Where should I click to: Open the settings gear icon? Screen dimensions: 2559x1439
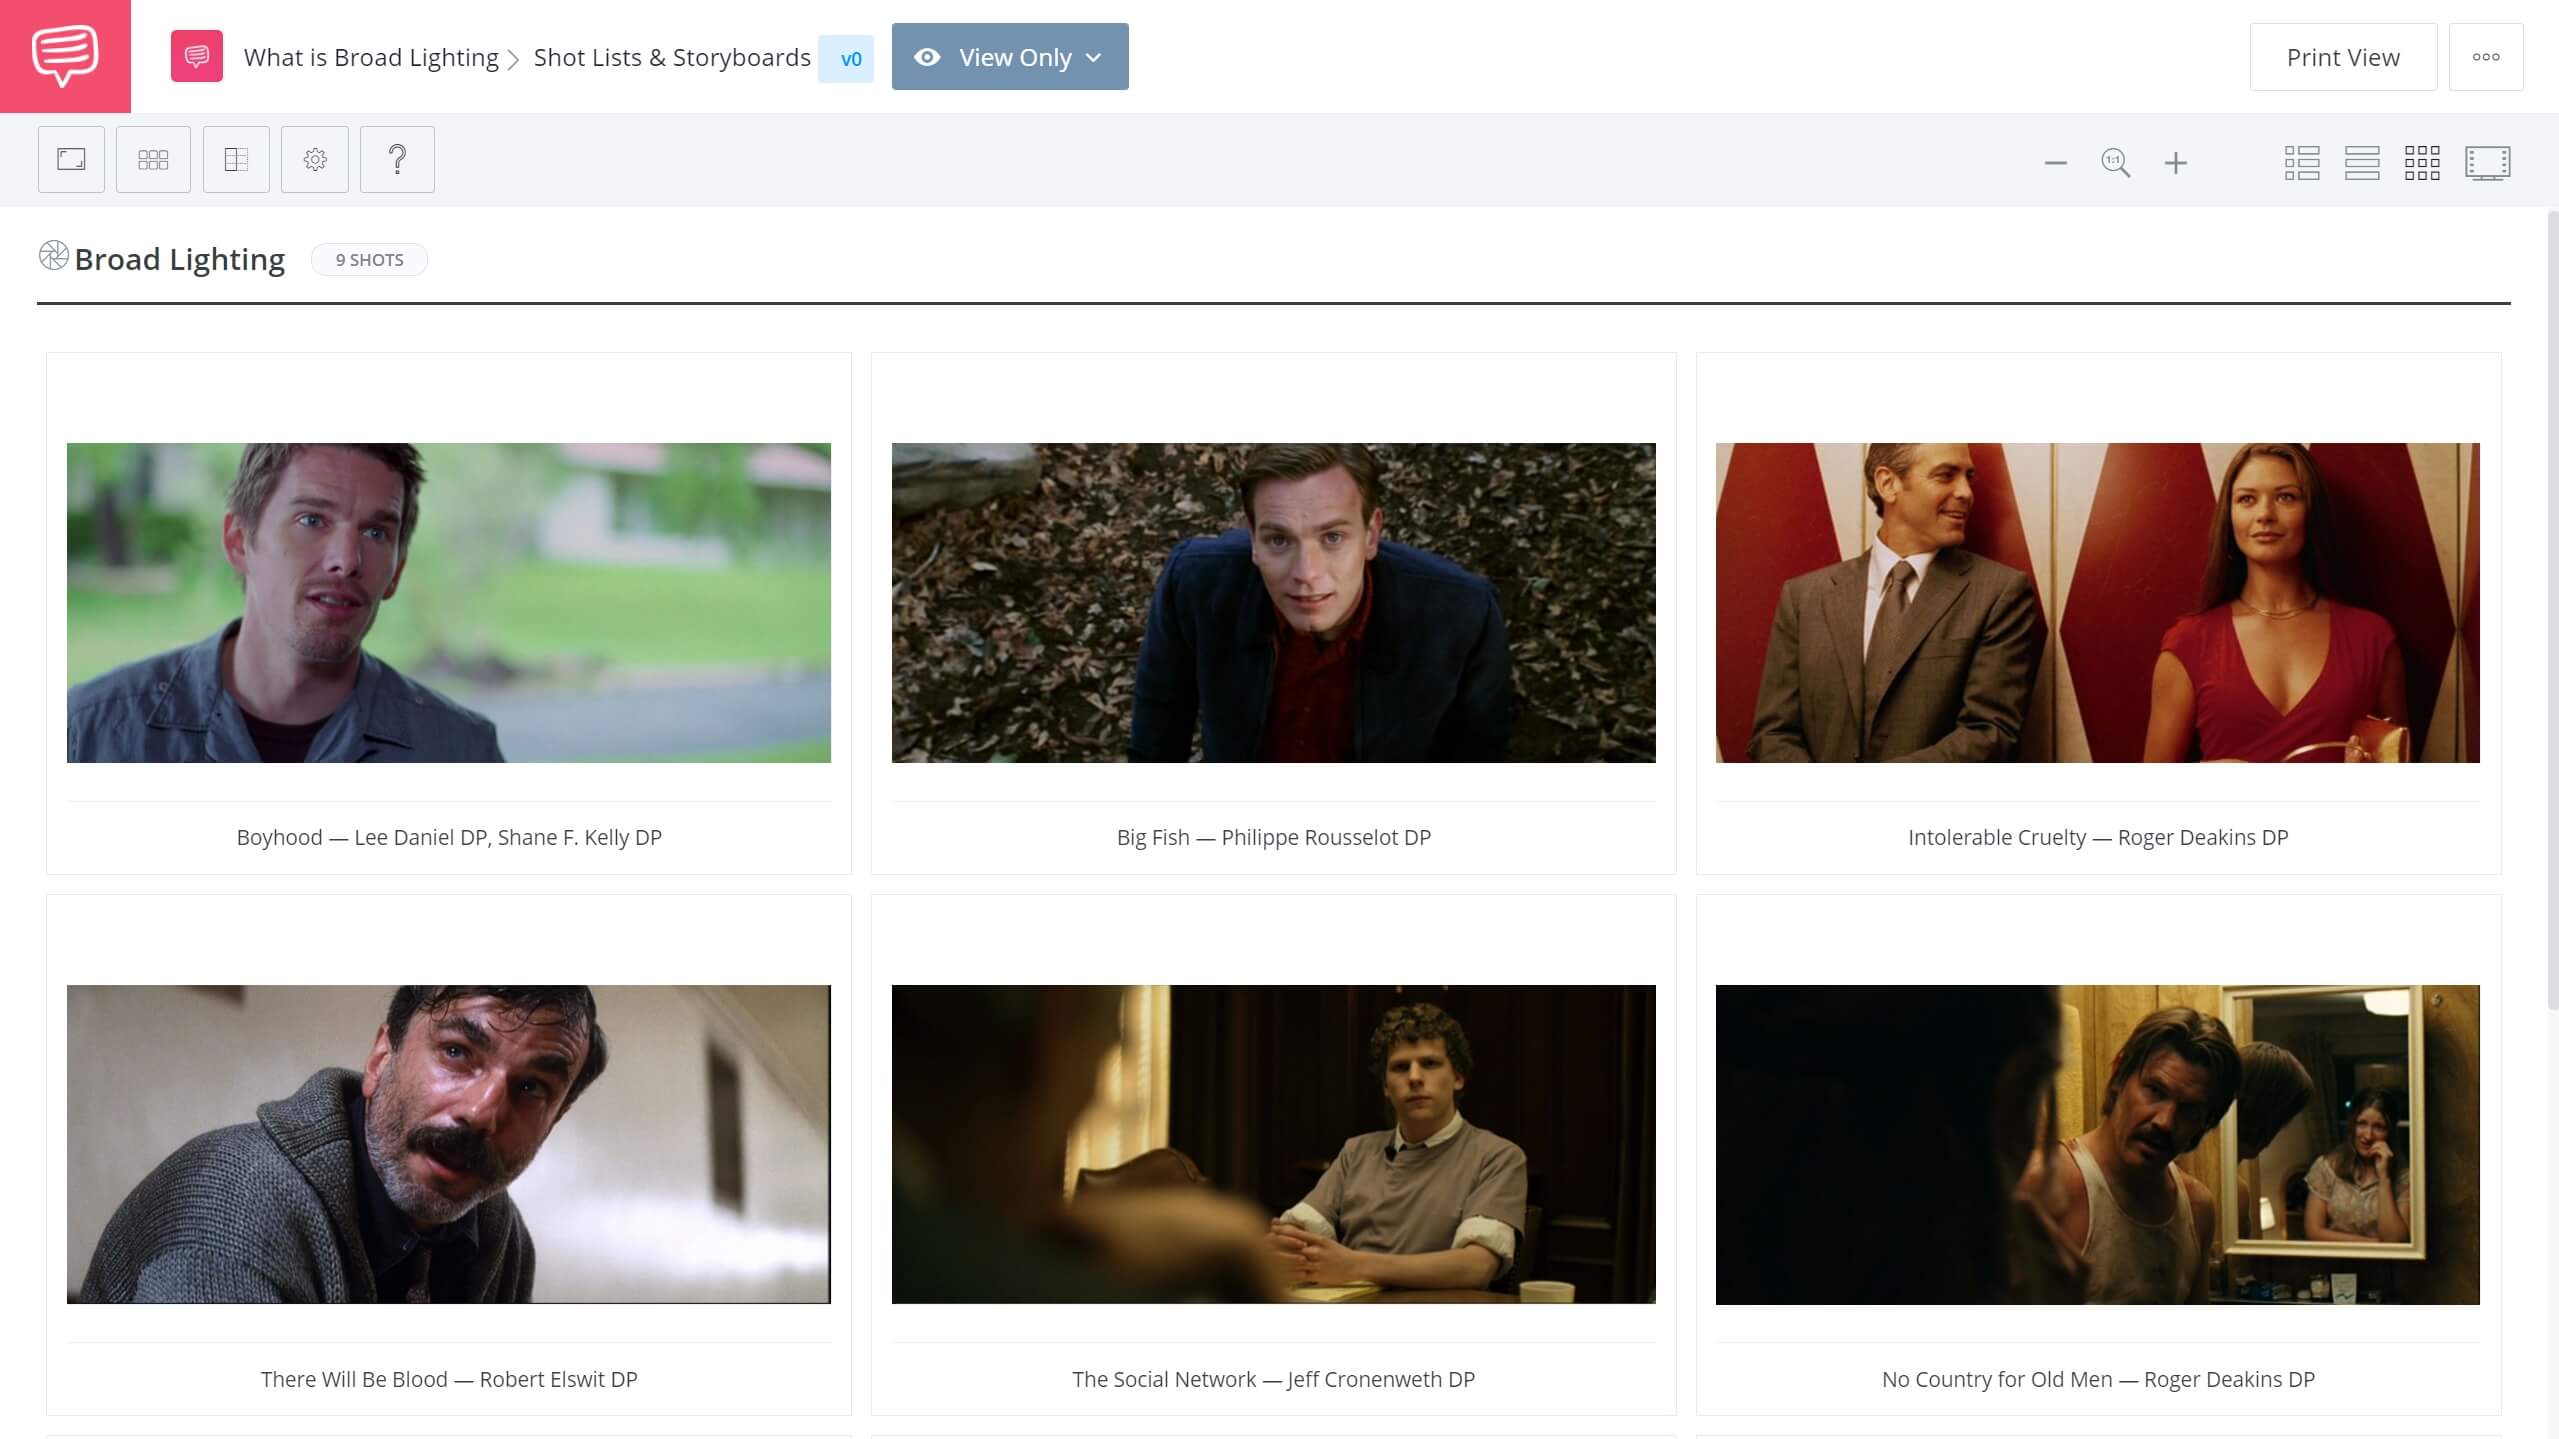click(x=315, y=159)
